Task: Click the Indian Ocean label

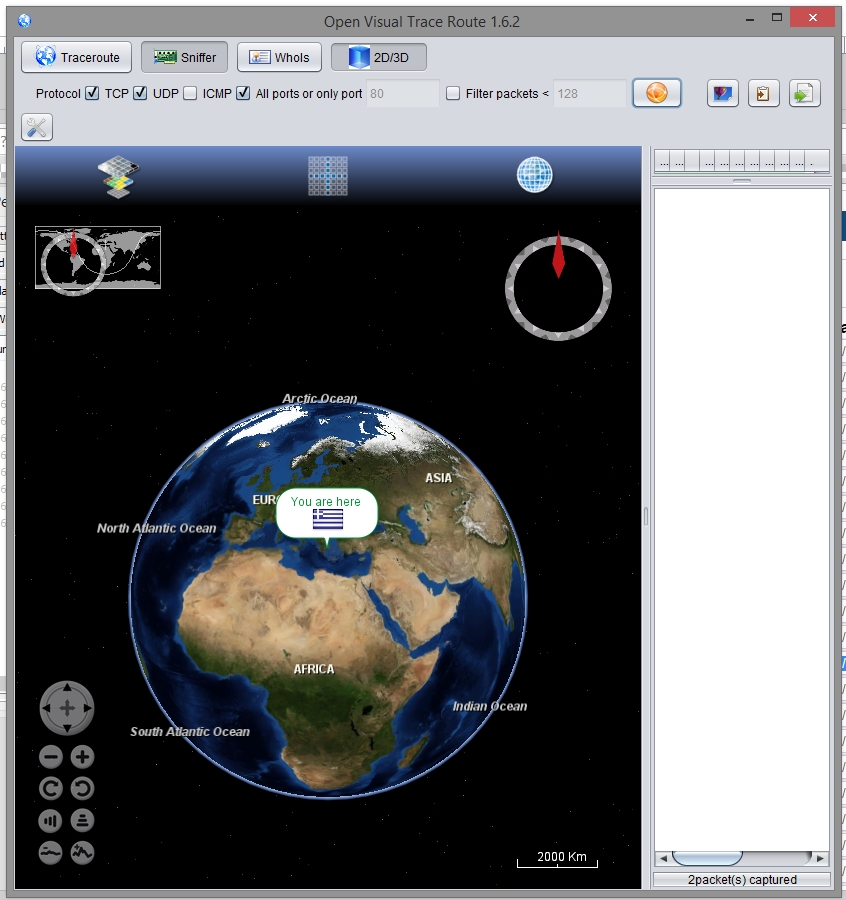Action: (490, 706)
